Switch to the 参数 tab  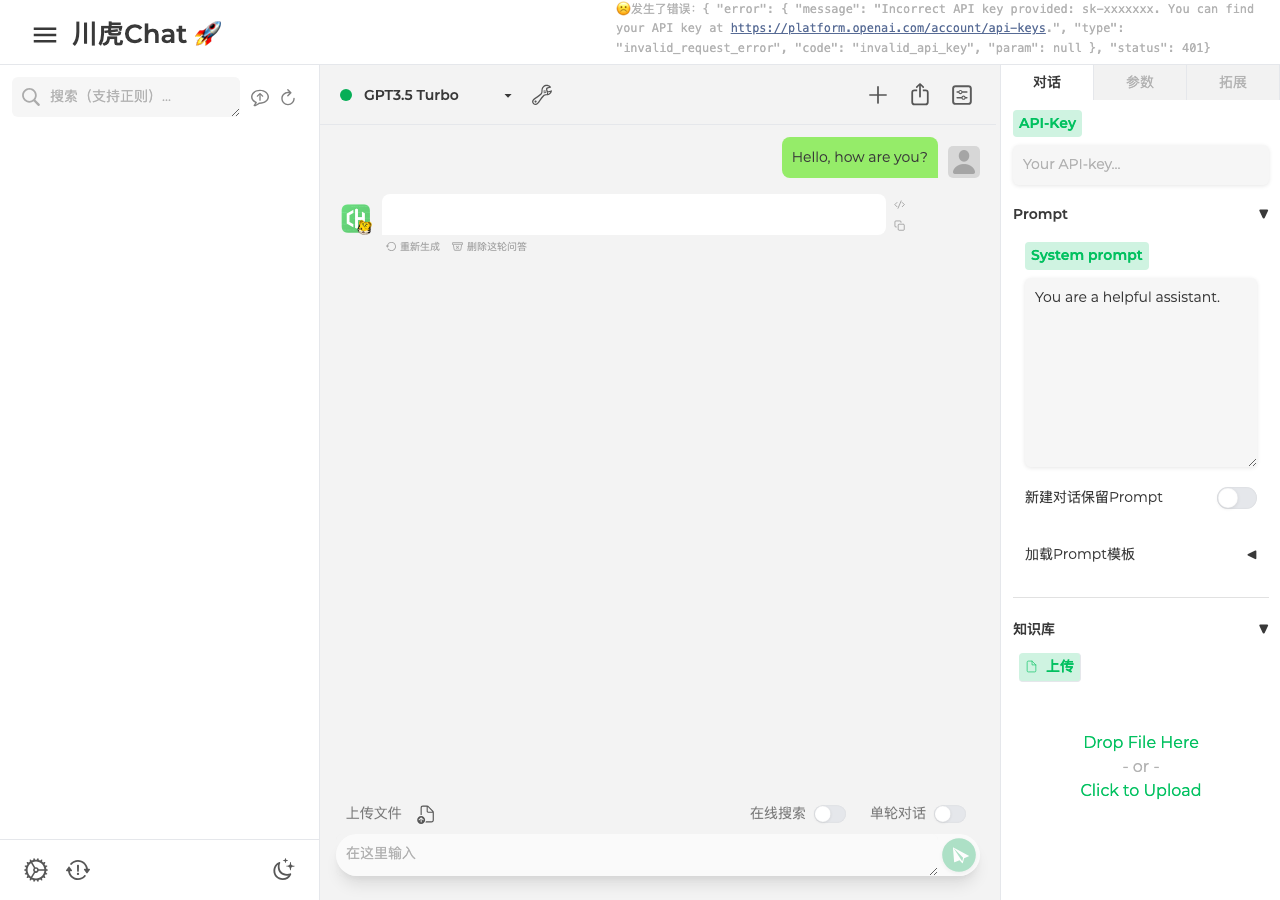tap(1140, 82)
